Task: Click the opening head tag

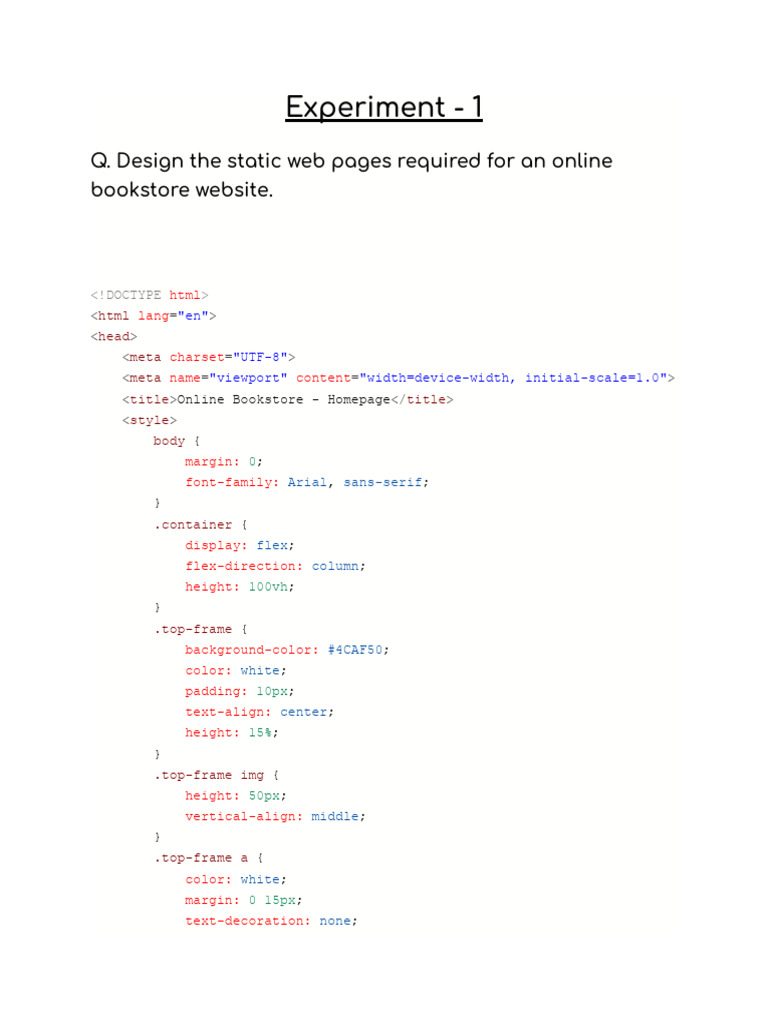Action: 114,336
